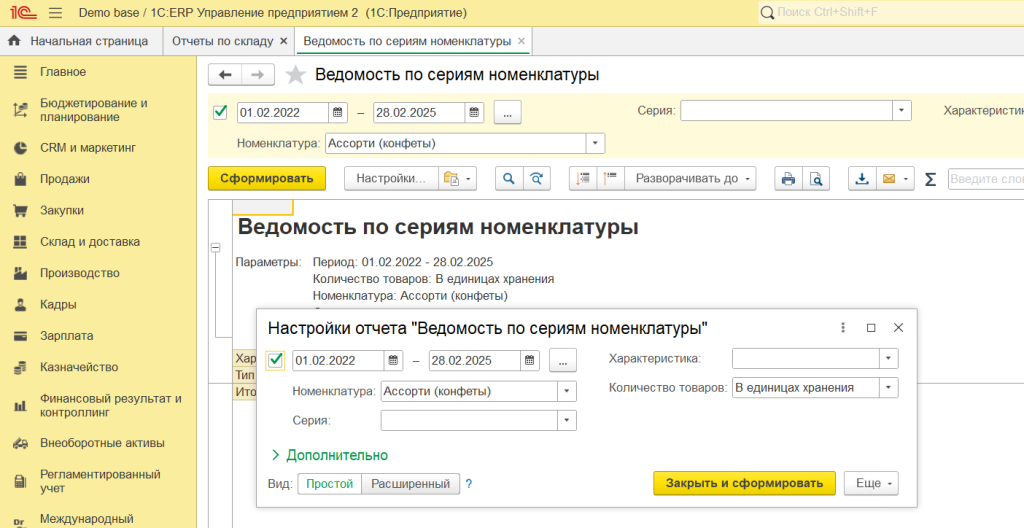Click the search magnifier in top bar
Screen dimensions: 1024x528
pyautogui.click(x=767, y=12)
